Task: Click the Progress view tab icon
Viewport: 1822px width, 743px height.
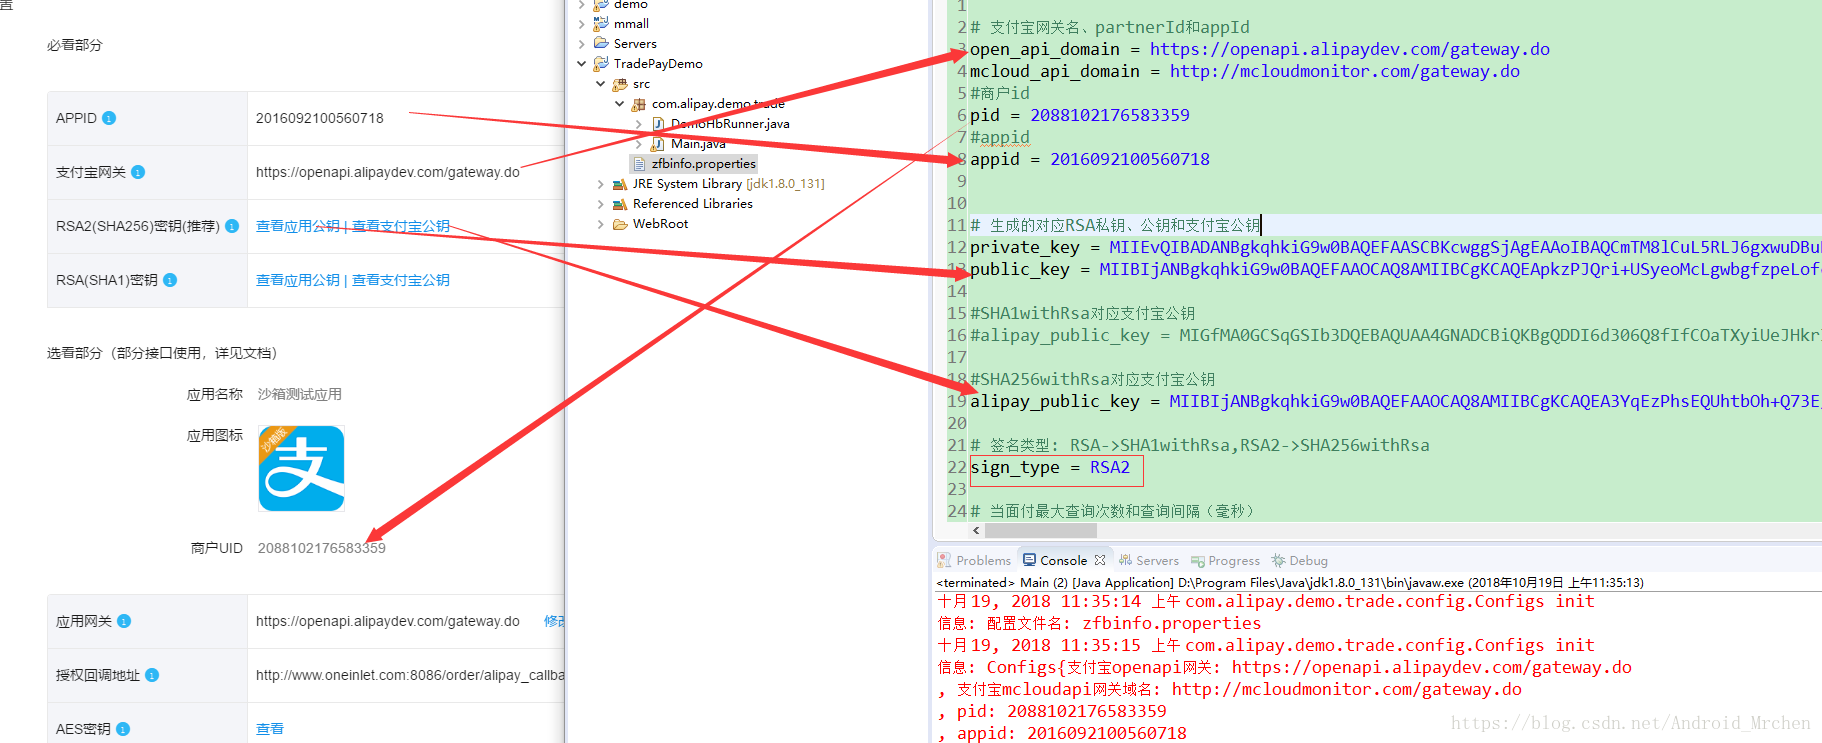Action: pos(1197,560)
